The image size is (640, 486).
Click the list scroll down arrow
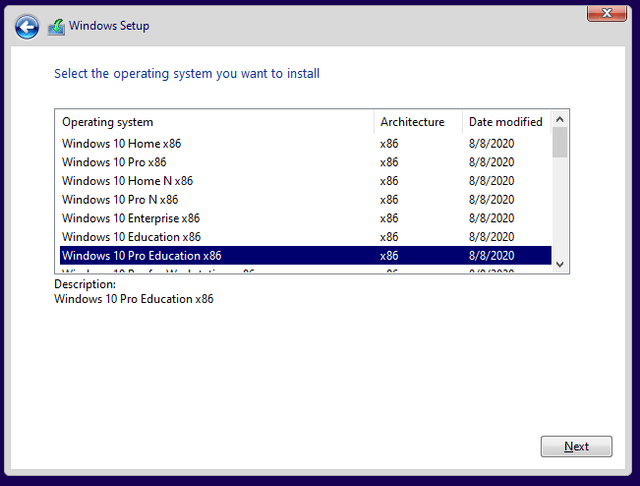(x=560, y=264)
